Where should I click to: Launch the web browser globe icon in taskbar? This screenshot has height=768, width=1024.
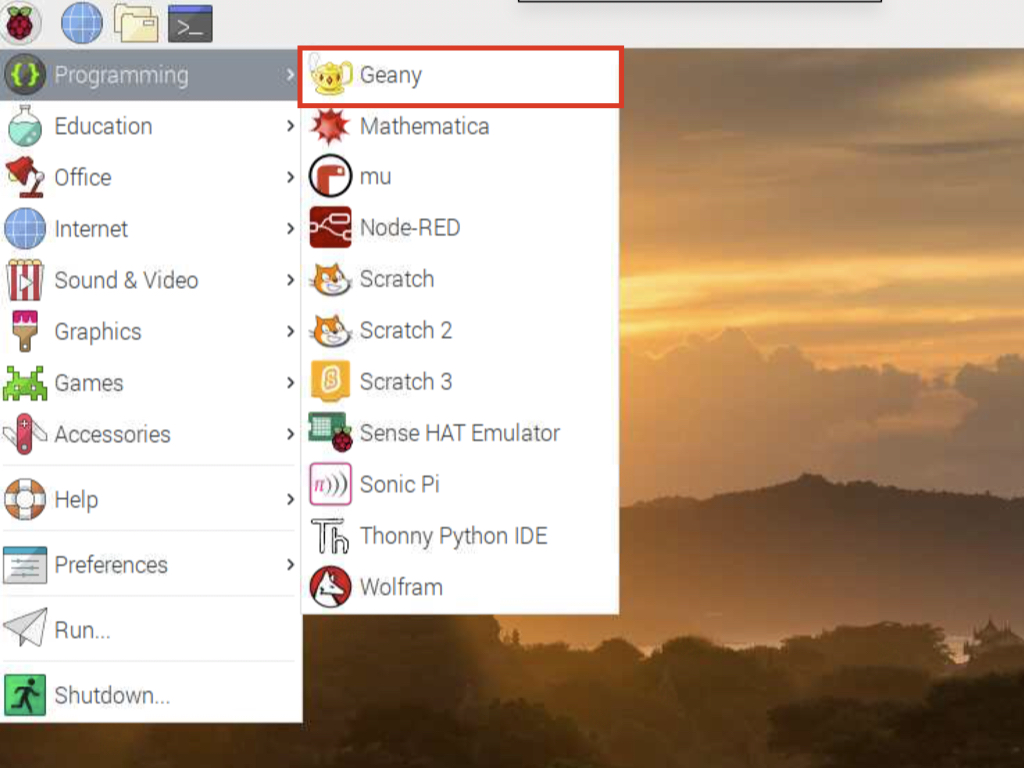82,23
